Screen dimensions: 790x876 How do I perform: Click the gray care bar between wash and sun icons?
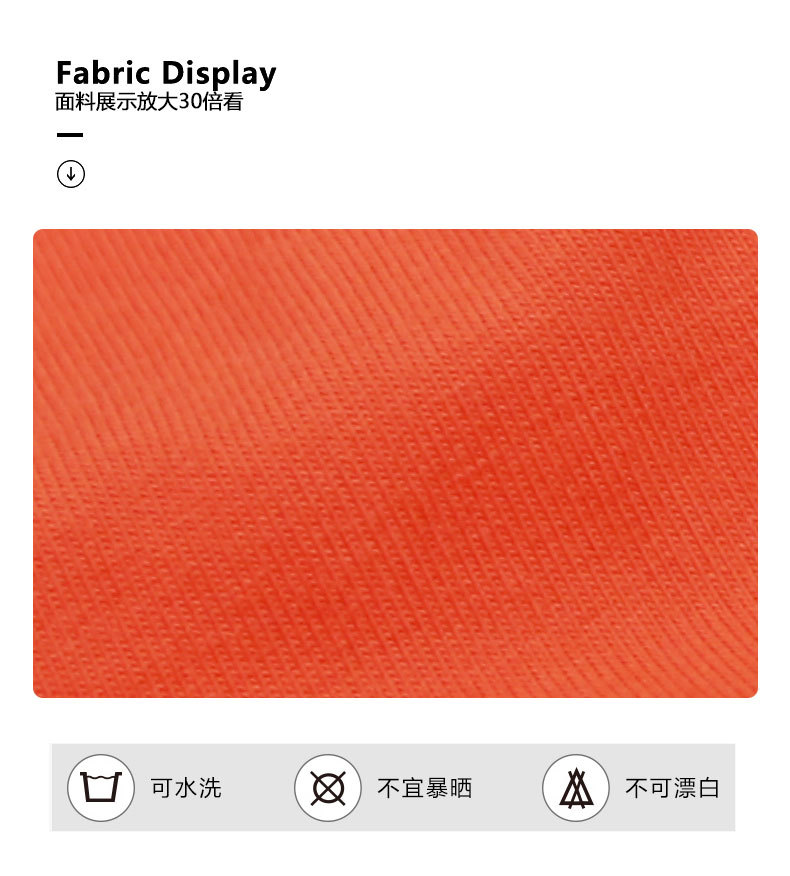(258, 788)
